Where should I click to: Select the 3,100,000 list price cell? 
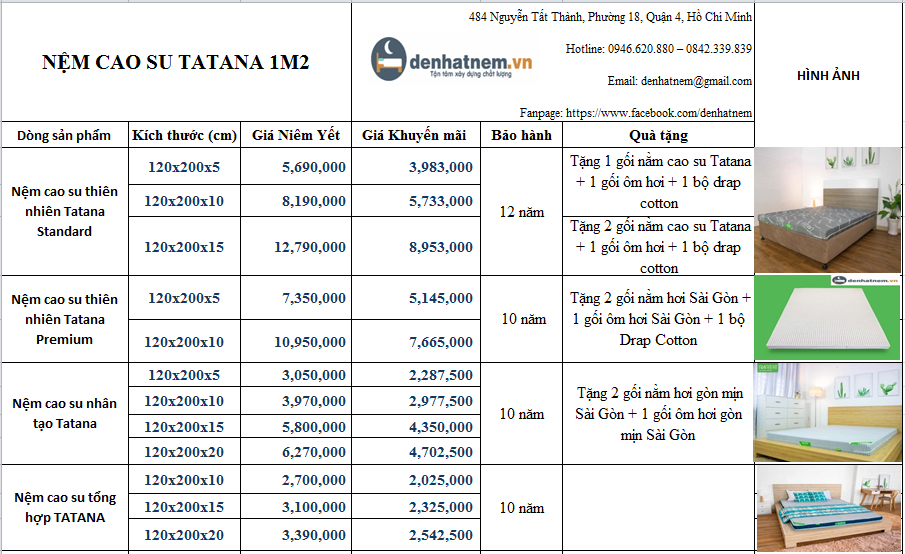coord(296,507)
